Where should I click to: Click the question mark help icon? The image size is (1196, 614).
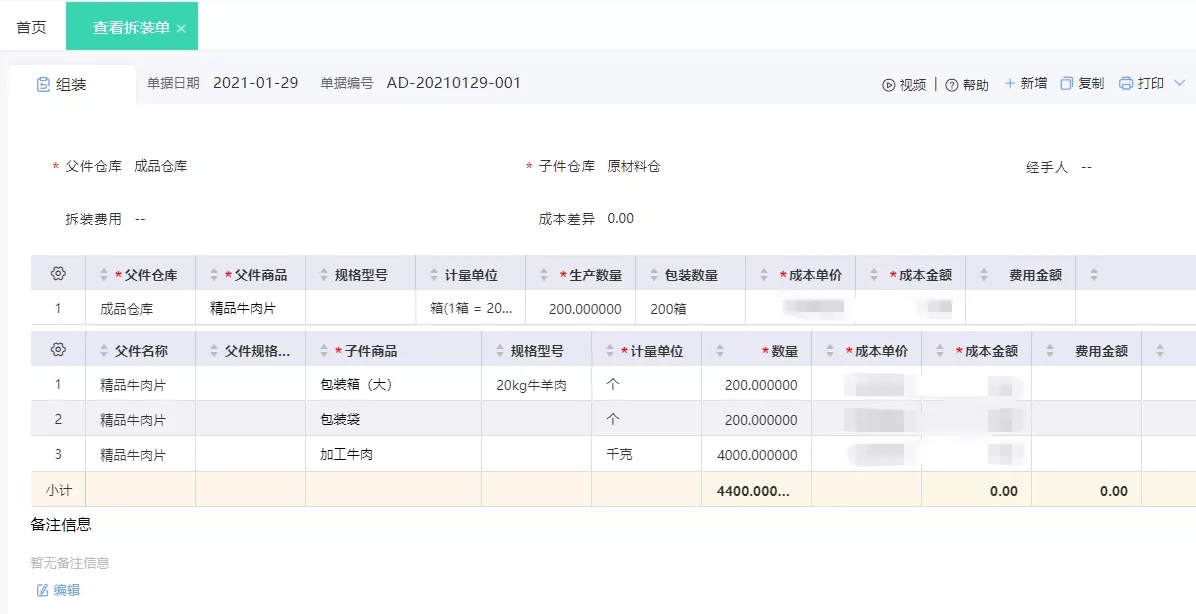(x=951, y=84)
